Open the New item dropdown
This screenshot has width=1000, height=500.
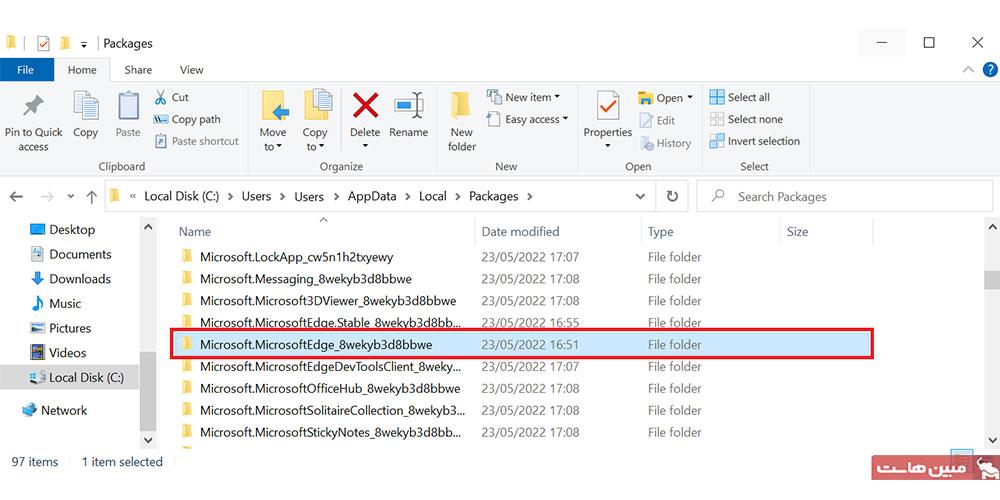point(523,97)
